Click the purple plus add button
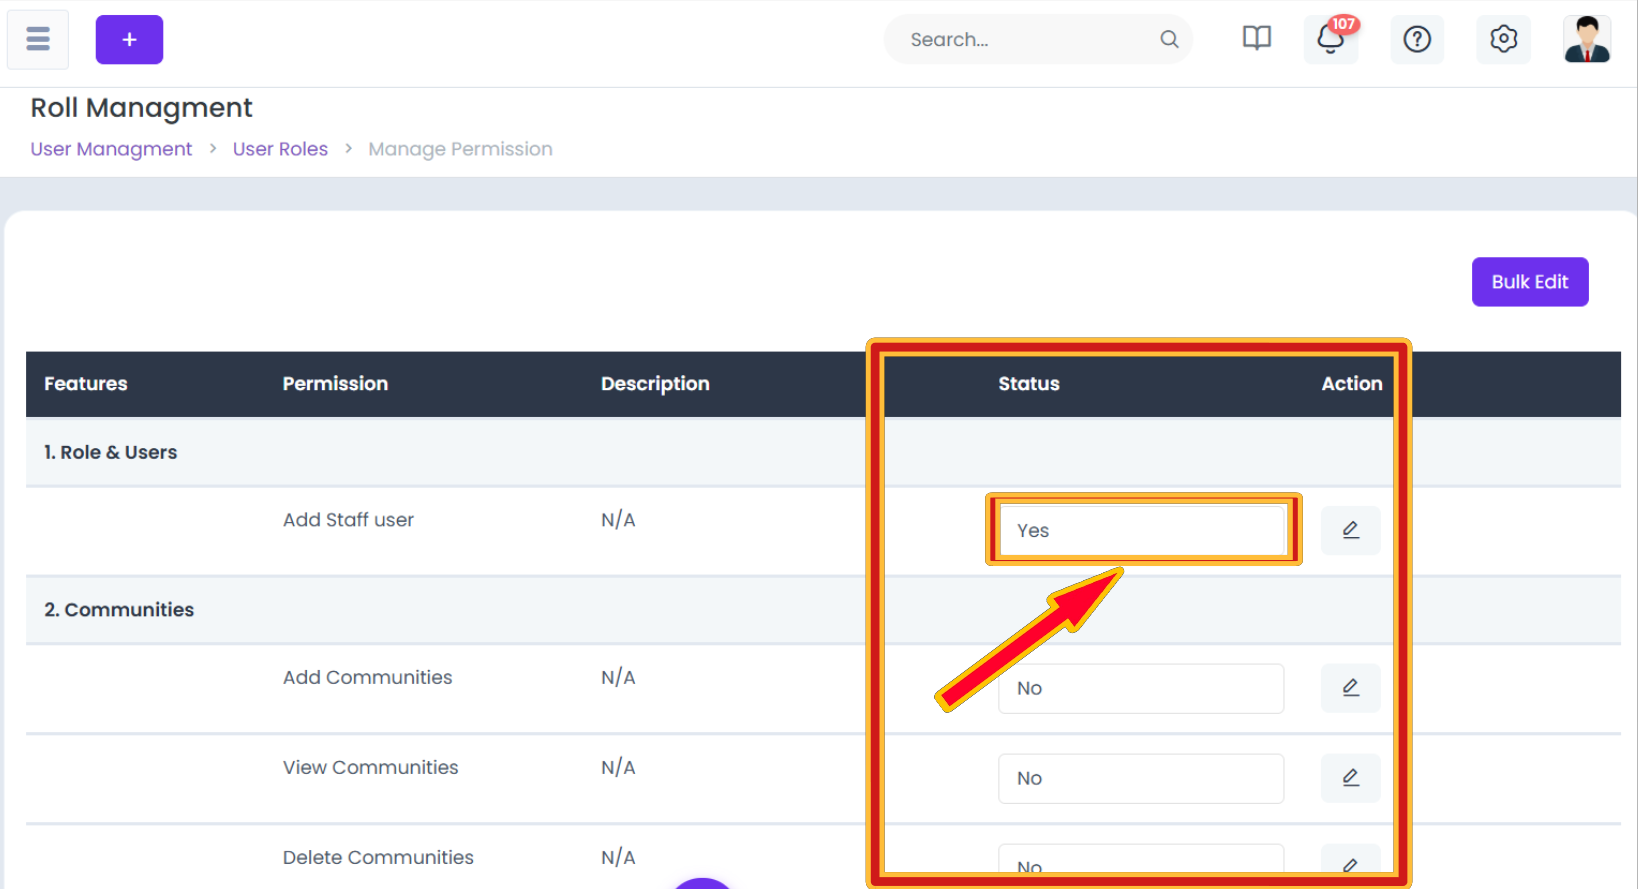The height and width of the screenshot is (889, 1641). coord(129,40)
